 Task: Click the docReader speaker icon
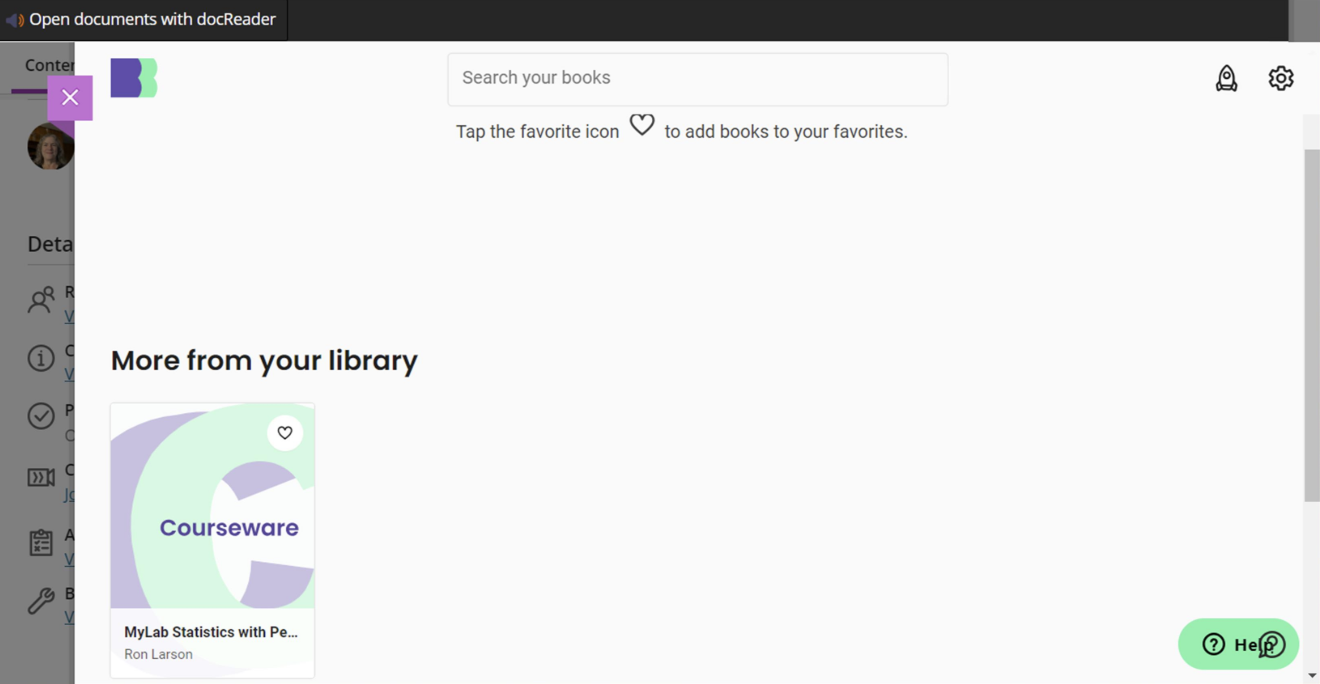pyautogui.click(x=15, y=20)
